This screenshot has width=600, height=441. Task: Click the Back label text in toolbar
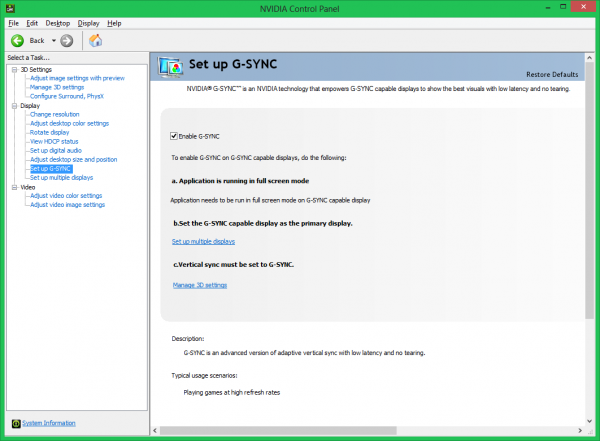[37, 41]
